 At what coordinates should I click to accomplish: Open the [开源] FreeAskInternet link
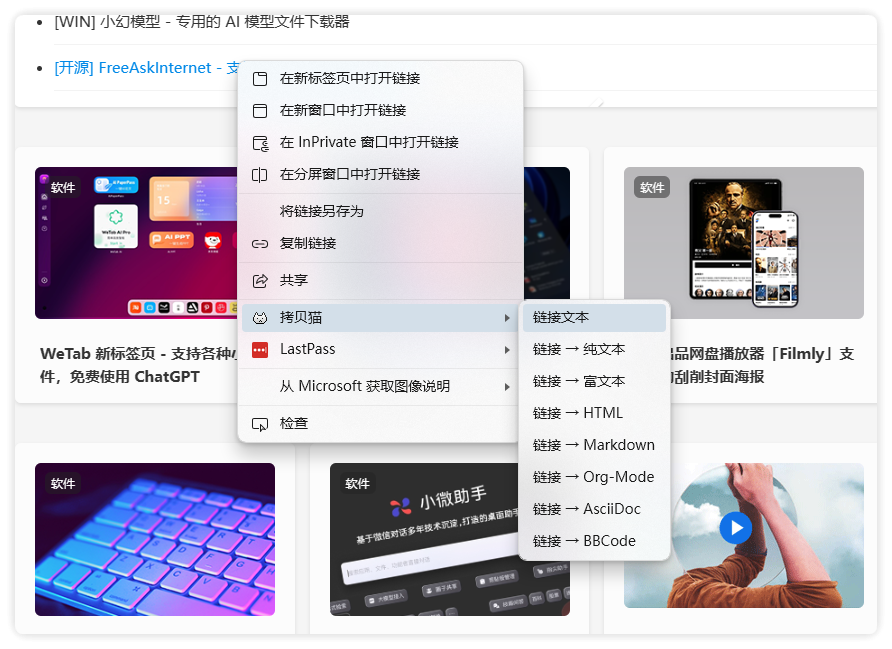tap(146, 68)
